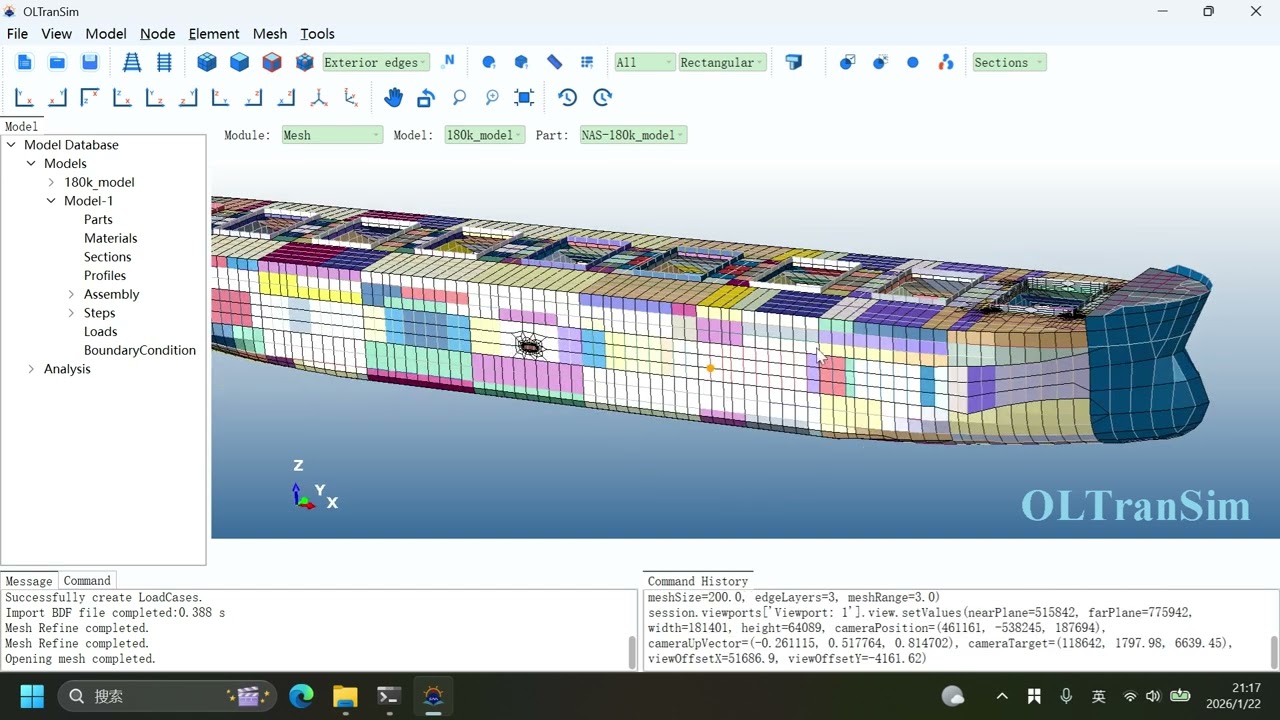The width and height of the screenshot is (1280, 720).
Task: Click the node label 'N' icon
Action: click(449, 61)
